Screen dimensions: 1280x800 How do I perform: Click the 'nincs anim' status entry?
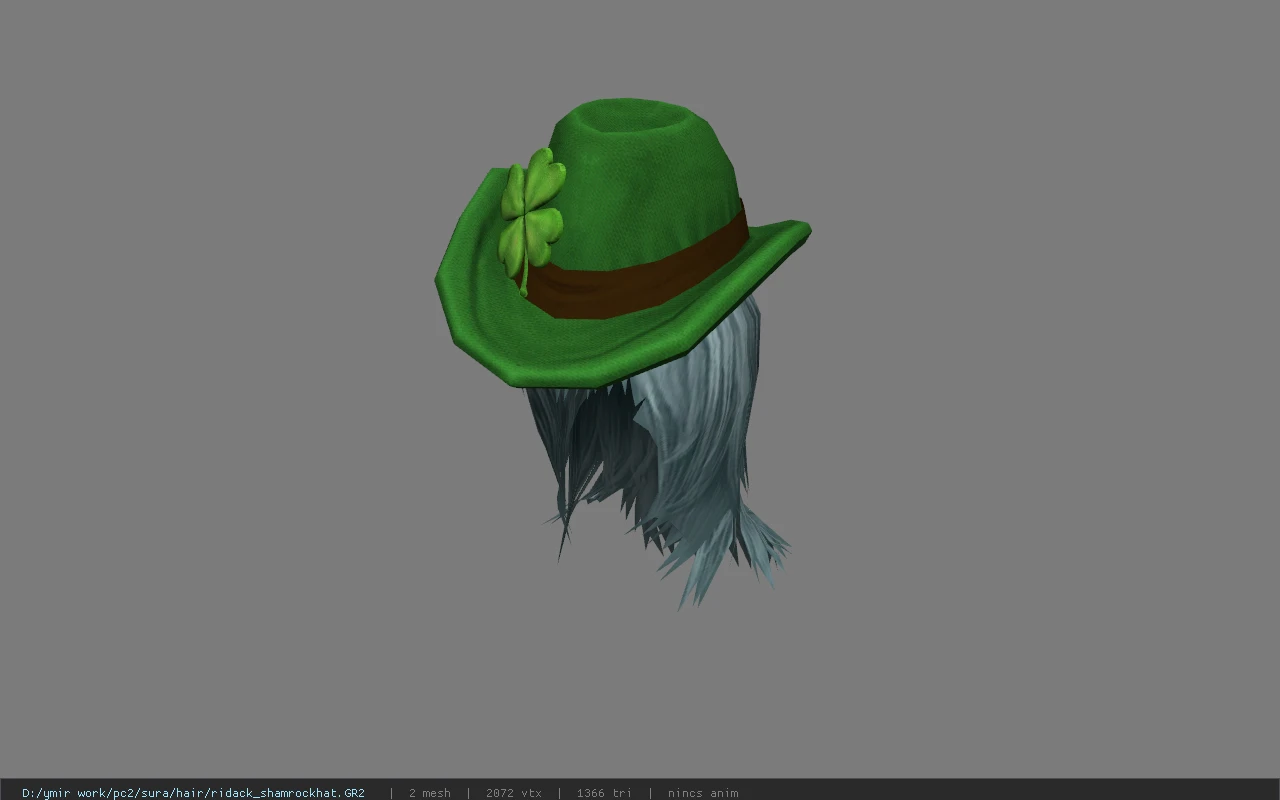[703, 793]
